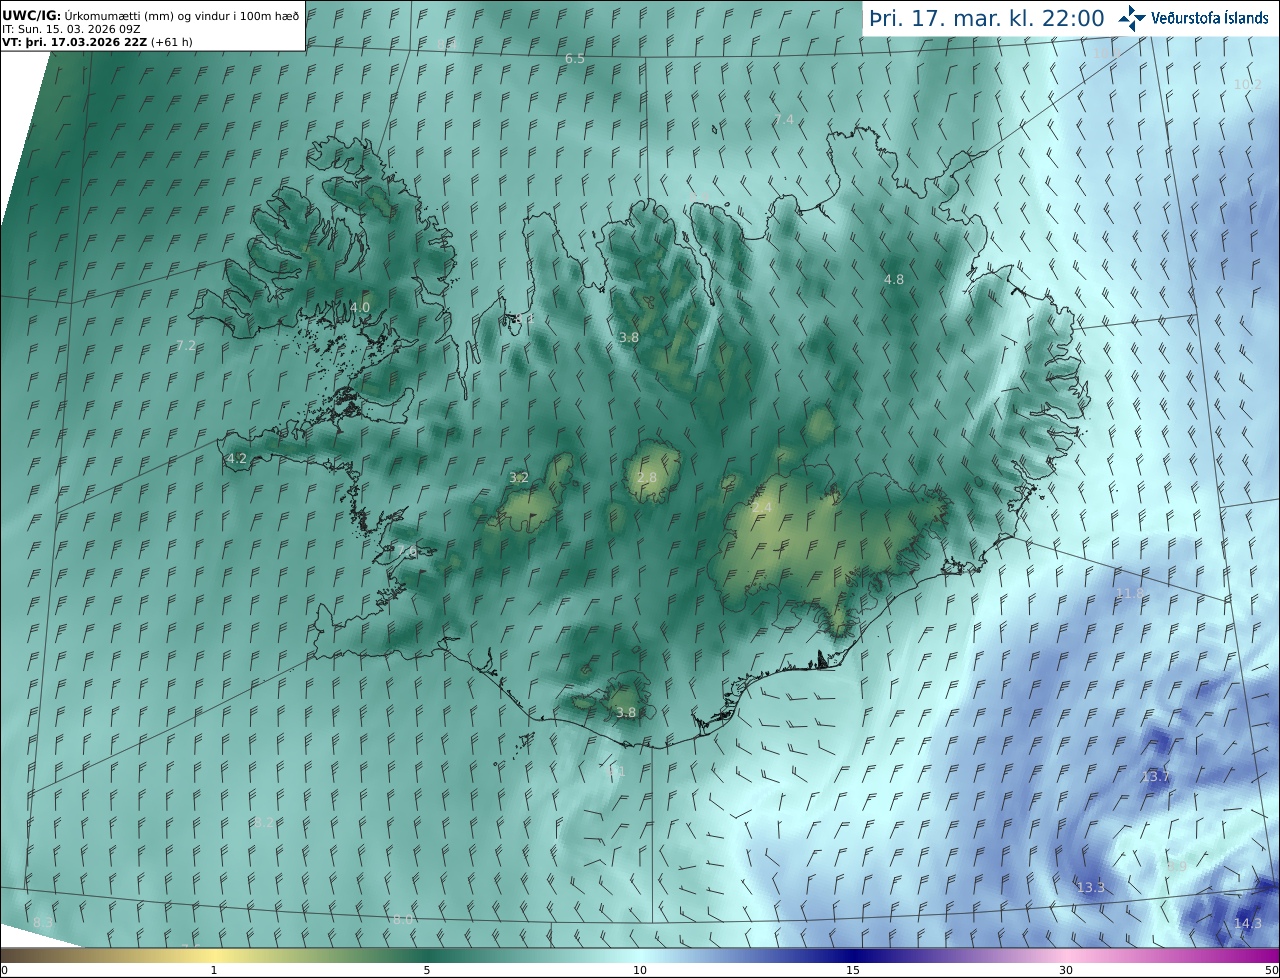This screenshot has height=978, width=1280.
Task: Click the 2.8 value on Hofsjökull glacier
Action: click(x=647, y=478)
